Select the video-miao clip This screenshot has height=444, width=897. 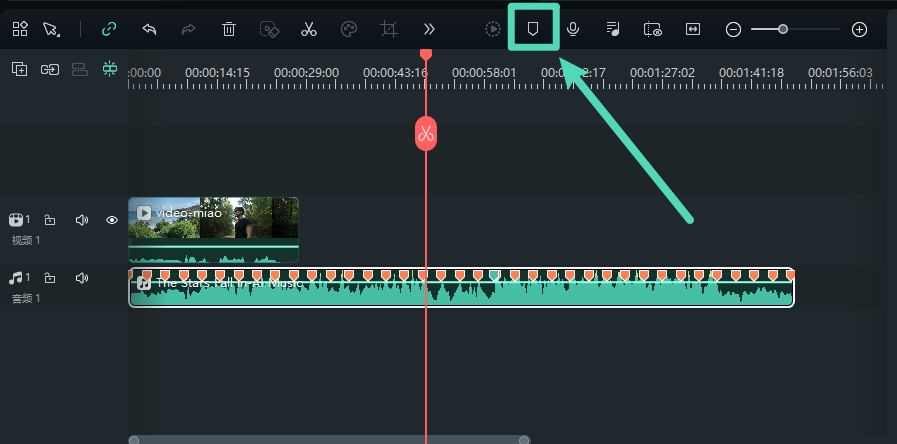click(x=213, y=229)
